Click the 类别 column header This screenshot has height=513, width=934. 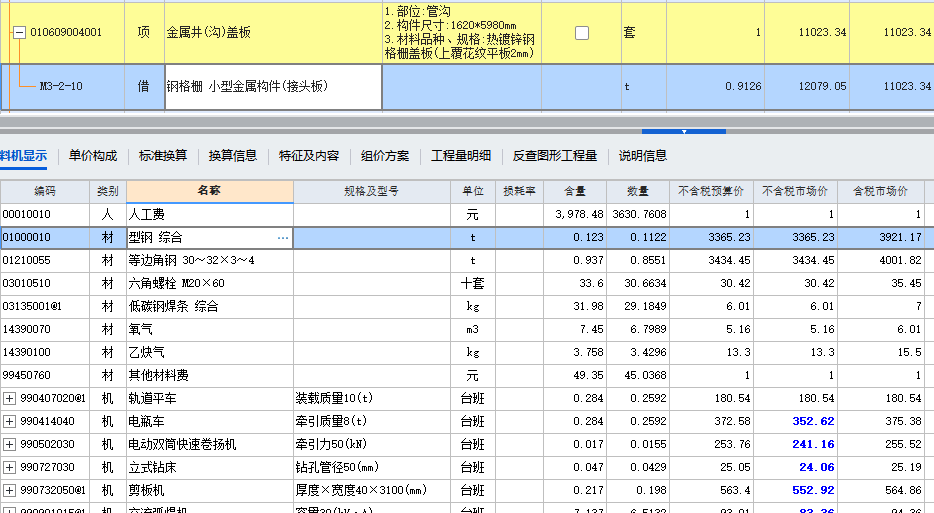click(108, 191)
